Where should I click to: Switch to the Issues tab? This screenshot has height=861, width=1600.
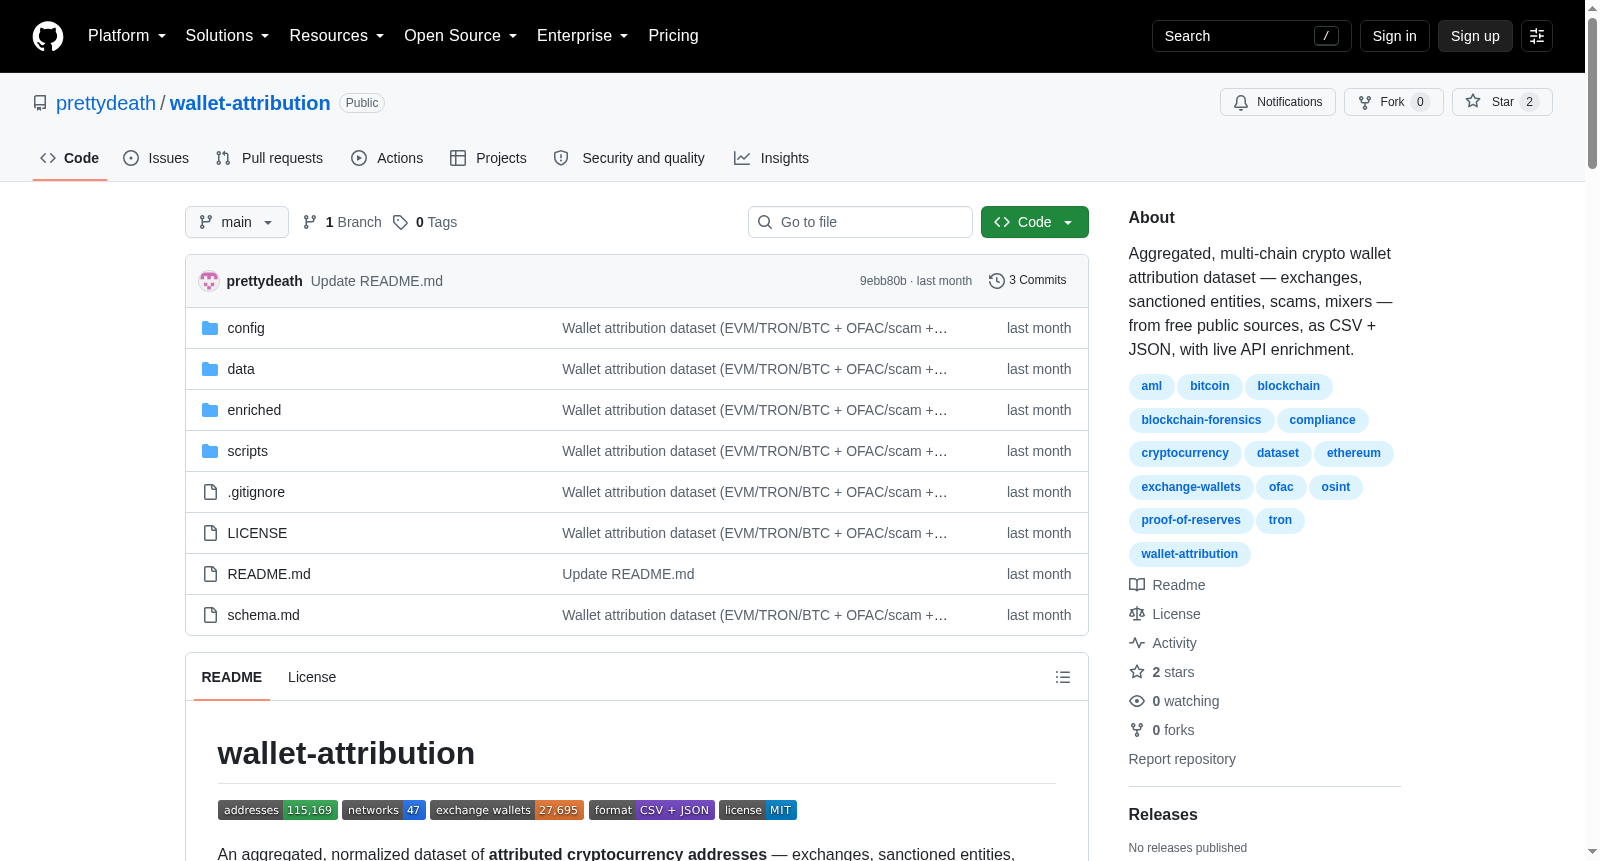click(x=156, y=158)
